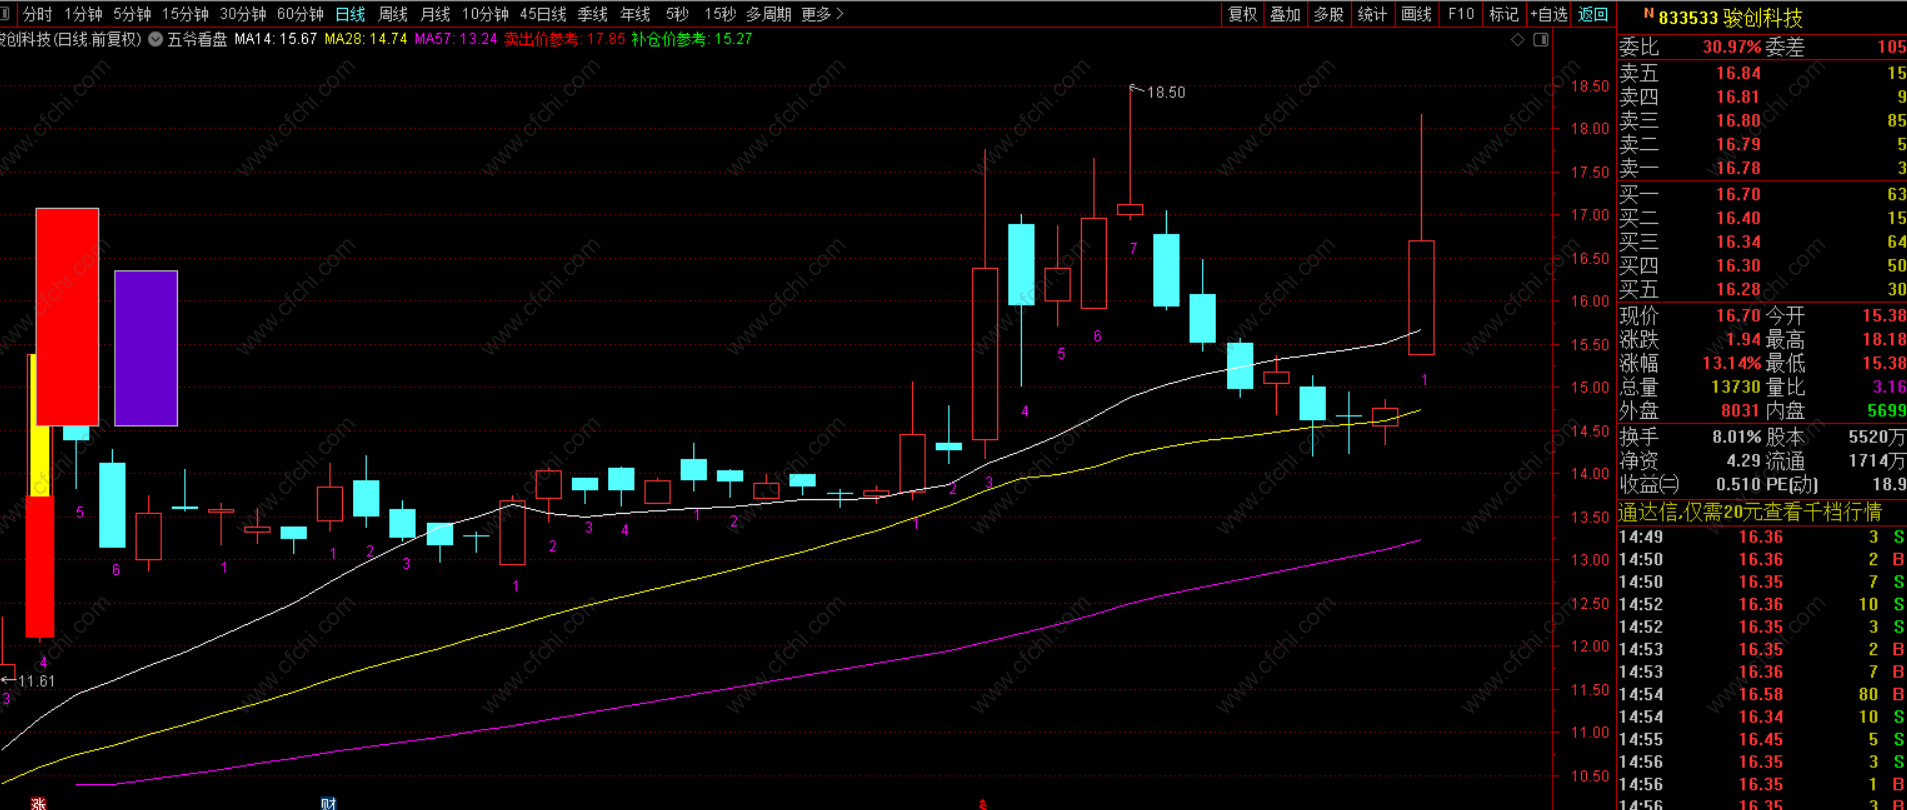The width and height of the screenshot is (1907, 810).
Task: Toggle the side panel icon beside the diamond
Action: [x=1541, y=40]
